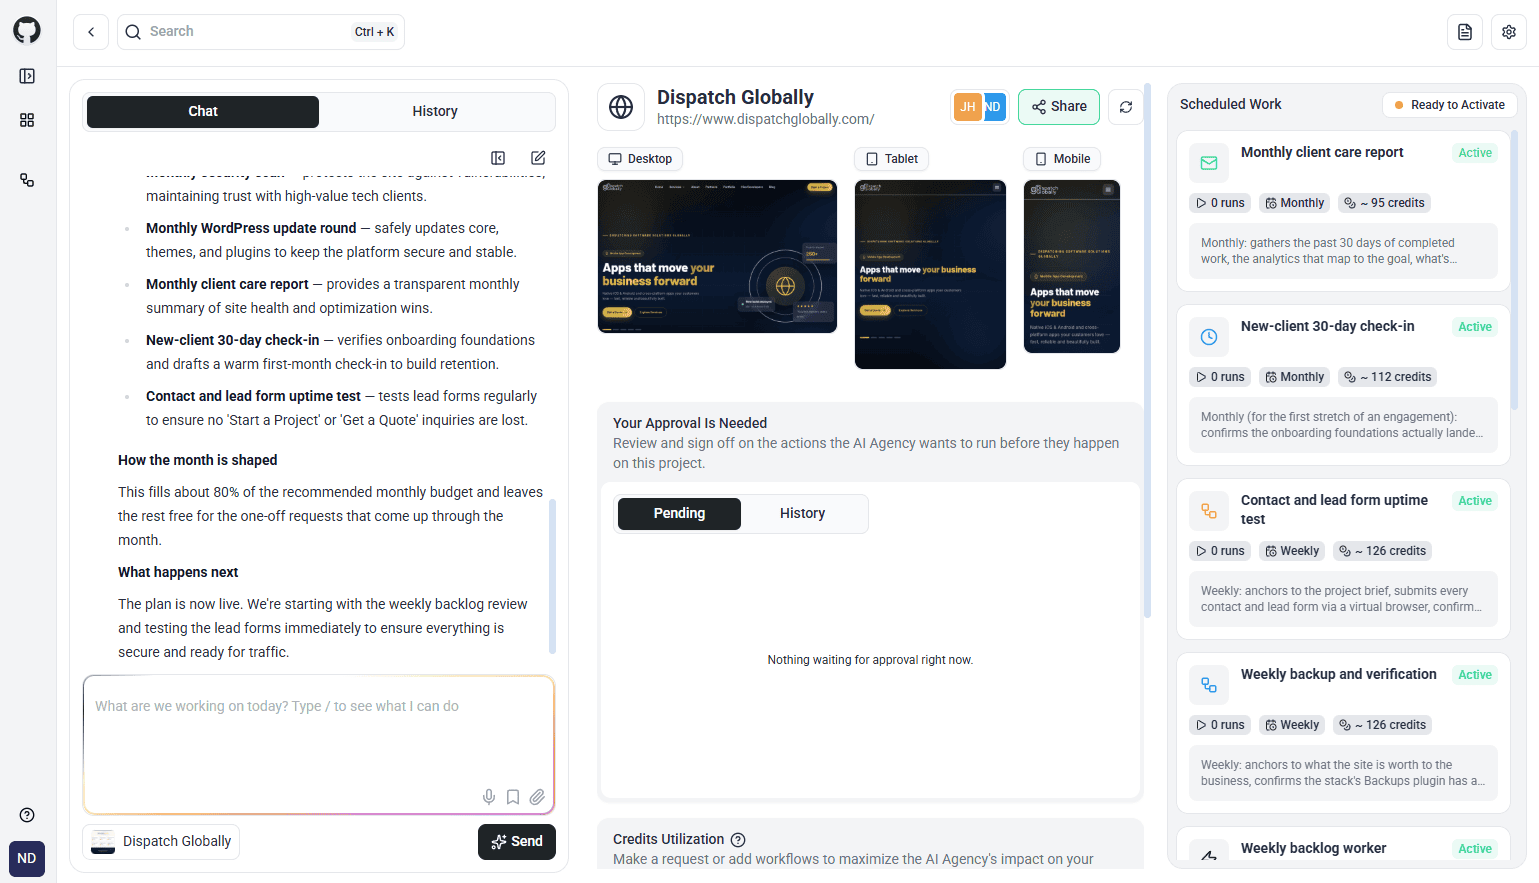Screen dimensions: 1539x883
Task: Click the mail icon on Monthly client care report
Action: (x=1209, y=163)
